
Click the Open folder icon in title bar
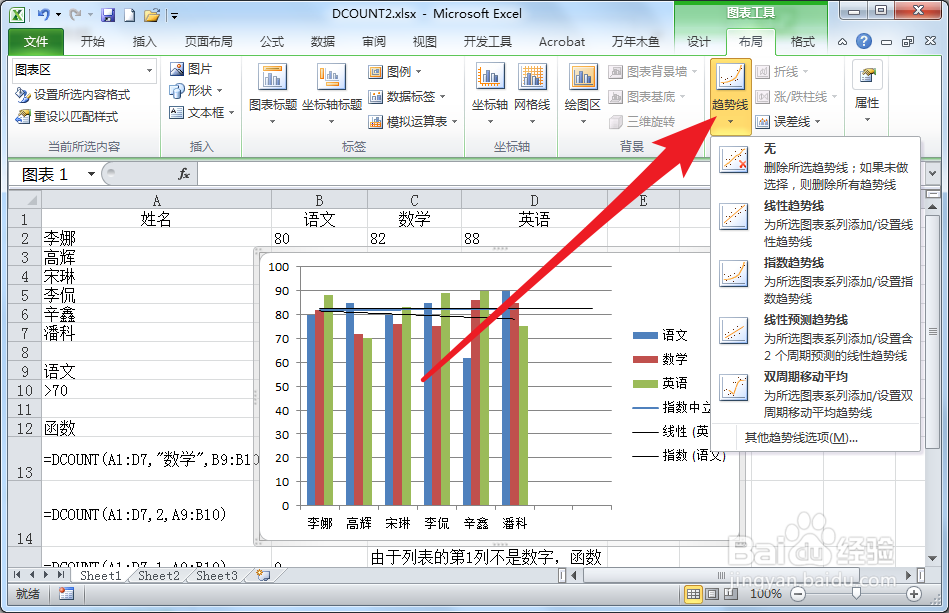(x=152, y=15)
